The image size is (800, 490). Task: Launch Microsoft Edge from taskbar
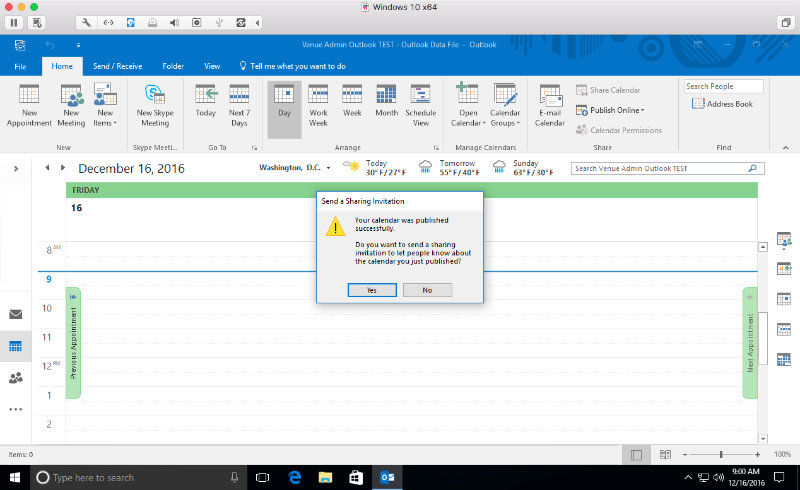pos(294,478)
